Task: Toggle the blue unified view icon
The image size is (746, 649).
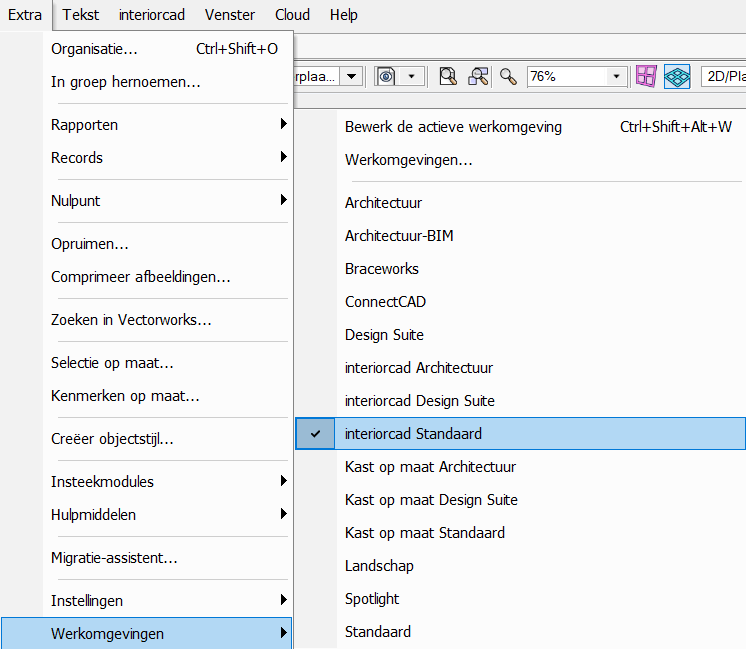Action: coord(677,76)
